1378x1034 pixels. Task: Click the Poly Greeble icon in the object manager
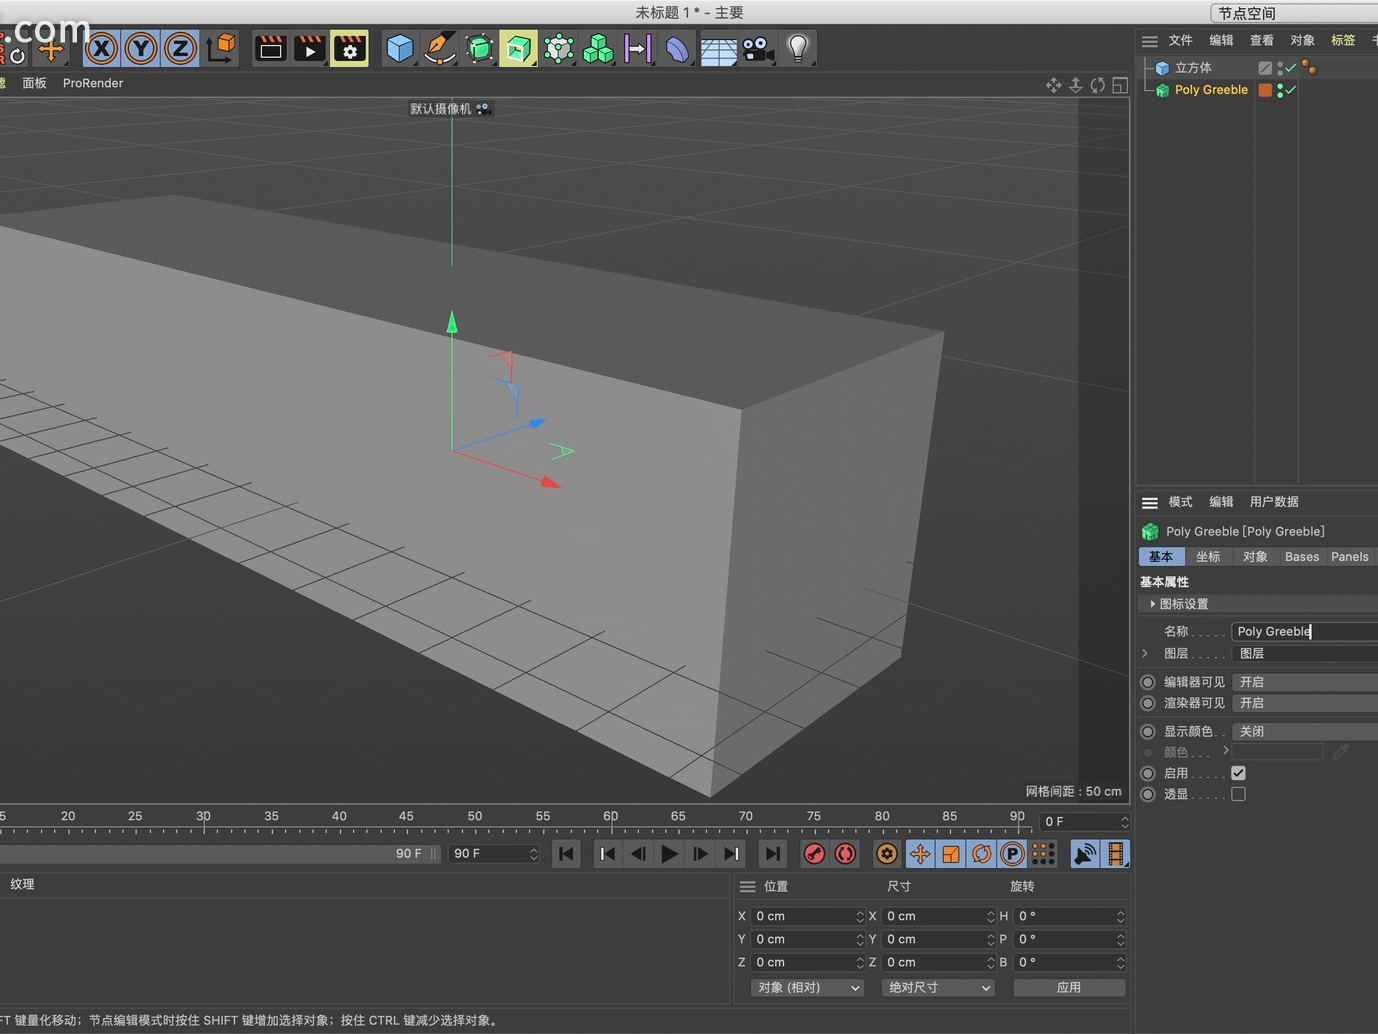(x=1162, y=90)
